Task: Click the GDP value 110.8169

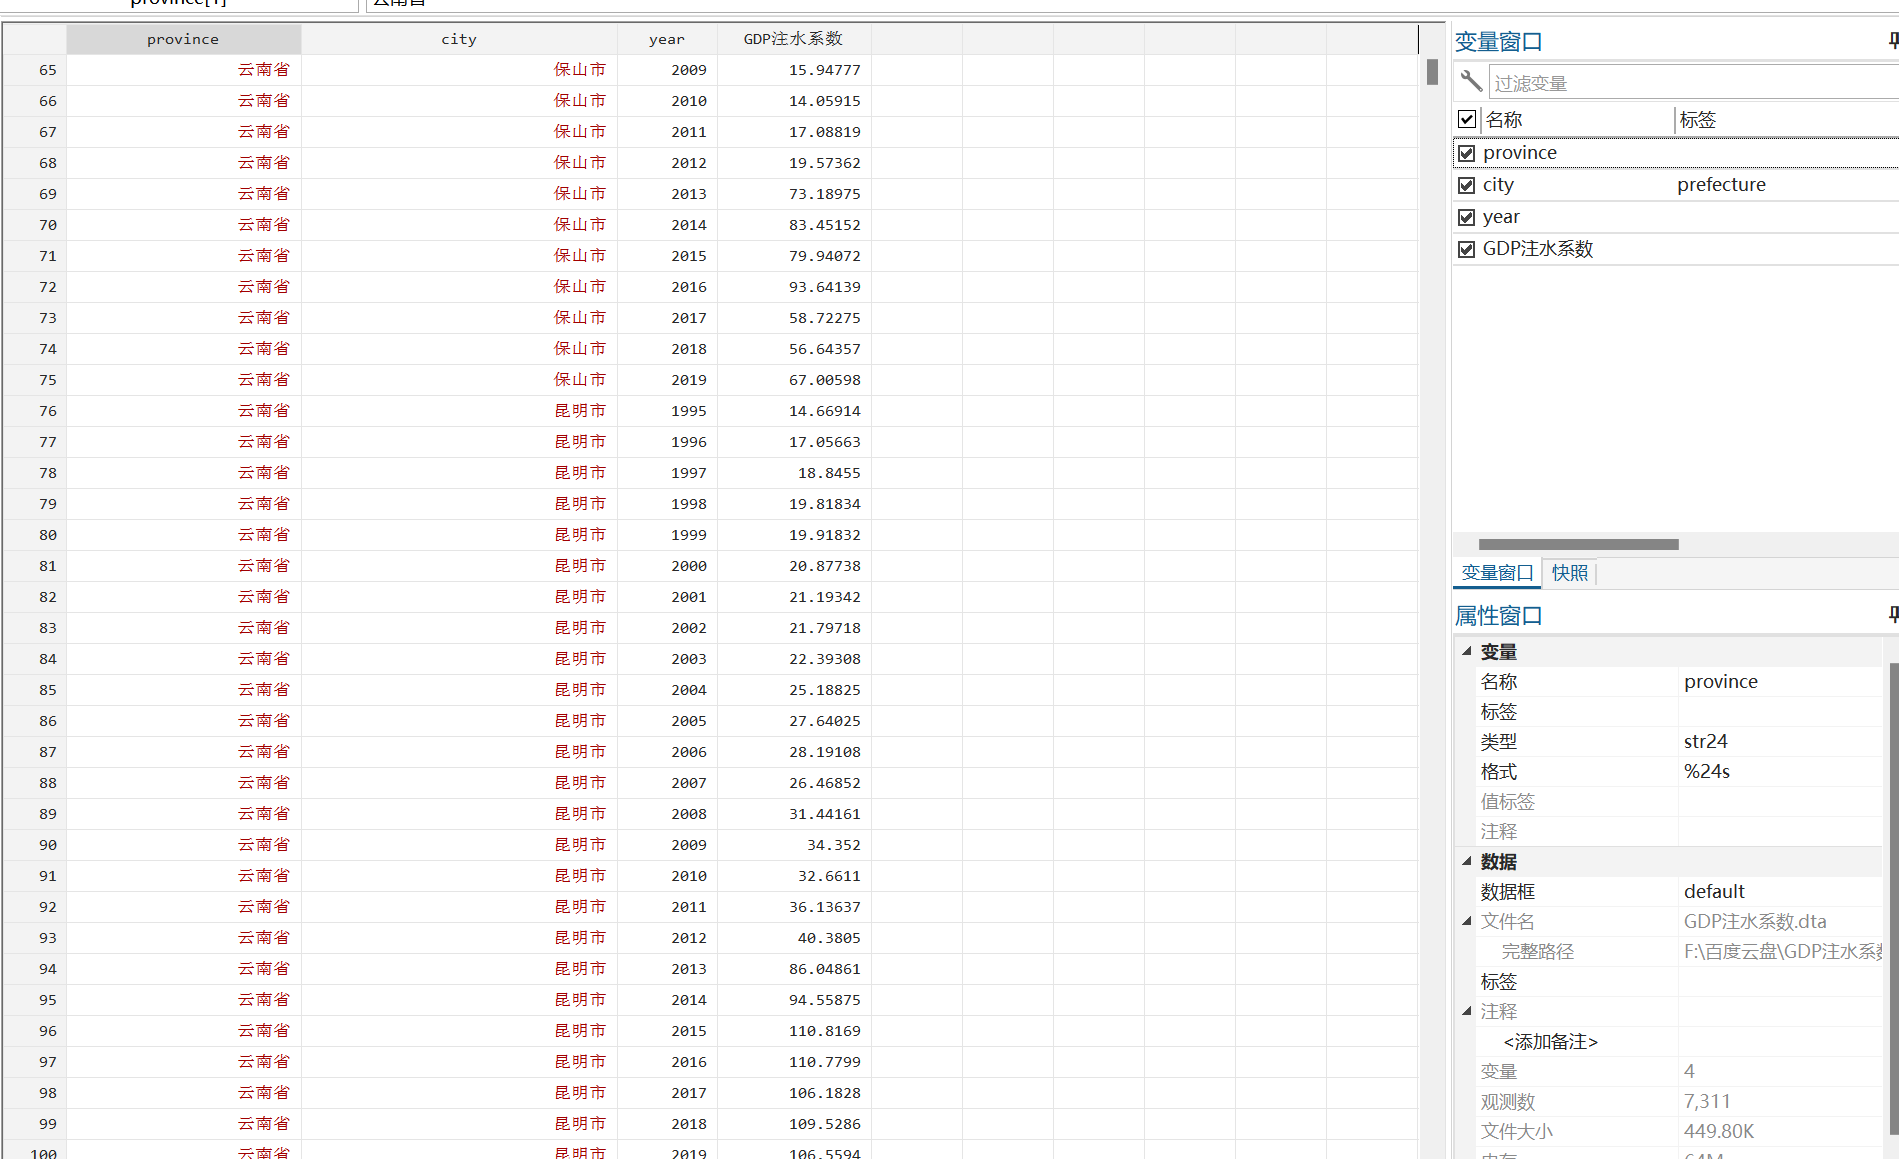Action: pyautogui.click(x=794, y=1031)
